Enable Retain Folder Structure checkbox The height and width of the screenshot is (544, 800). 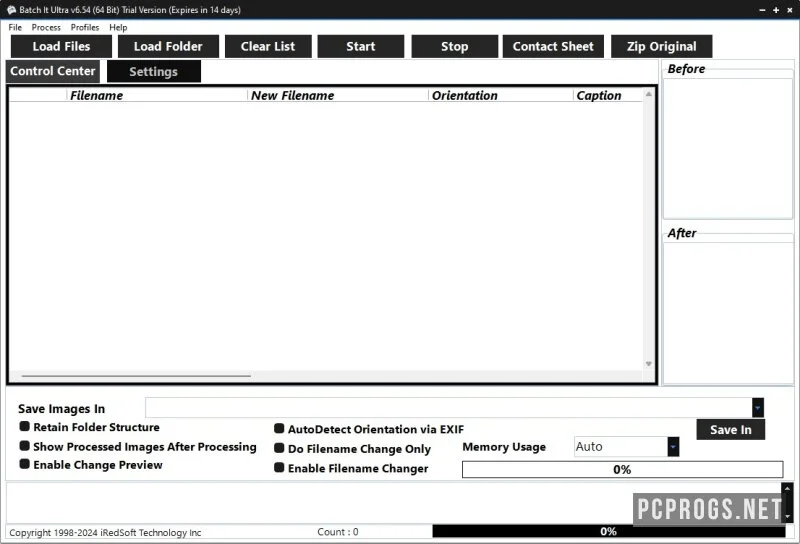(24, 426)
